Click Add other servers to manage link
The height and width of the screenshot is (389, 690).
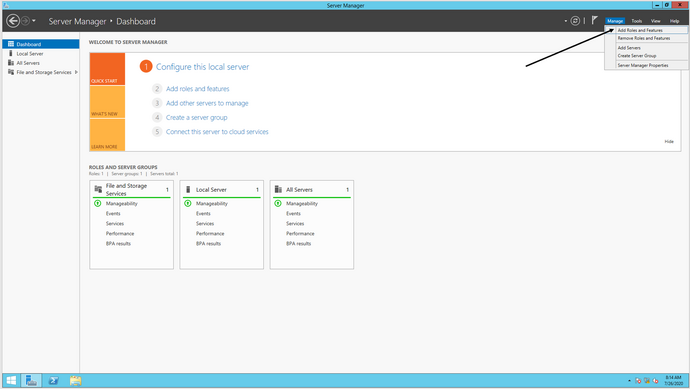[x=207, y=103]
